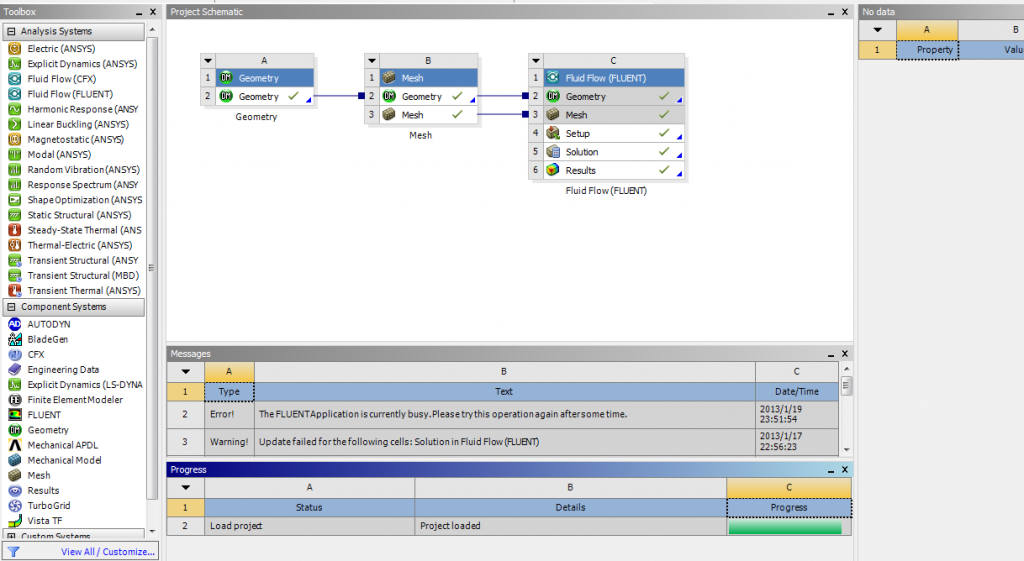The height and width of the screenshot is (561, 1024).
Task: Expand the Custom Systems group
Action: tap(11, 536)
